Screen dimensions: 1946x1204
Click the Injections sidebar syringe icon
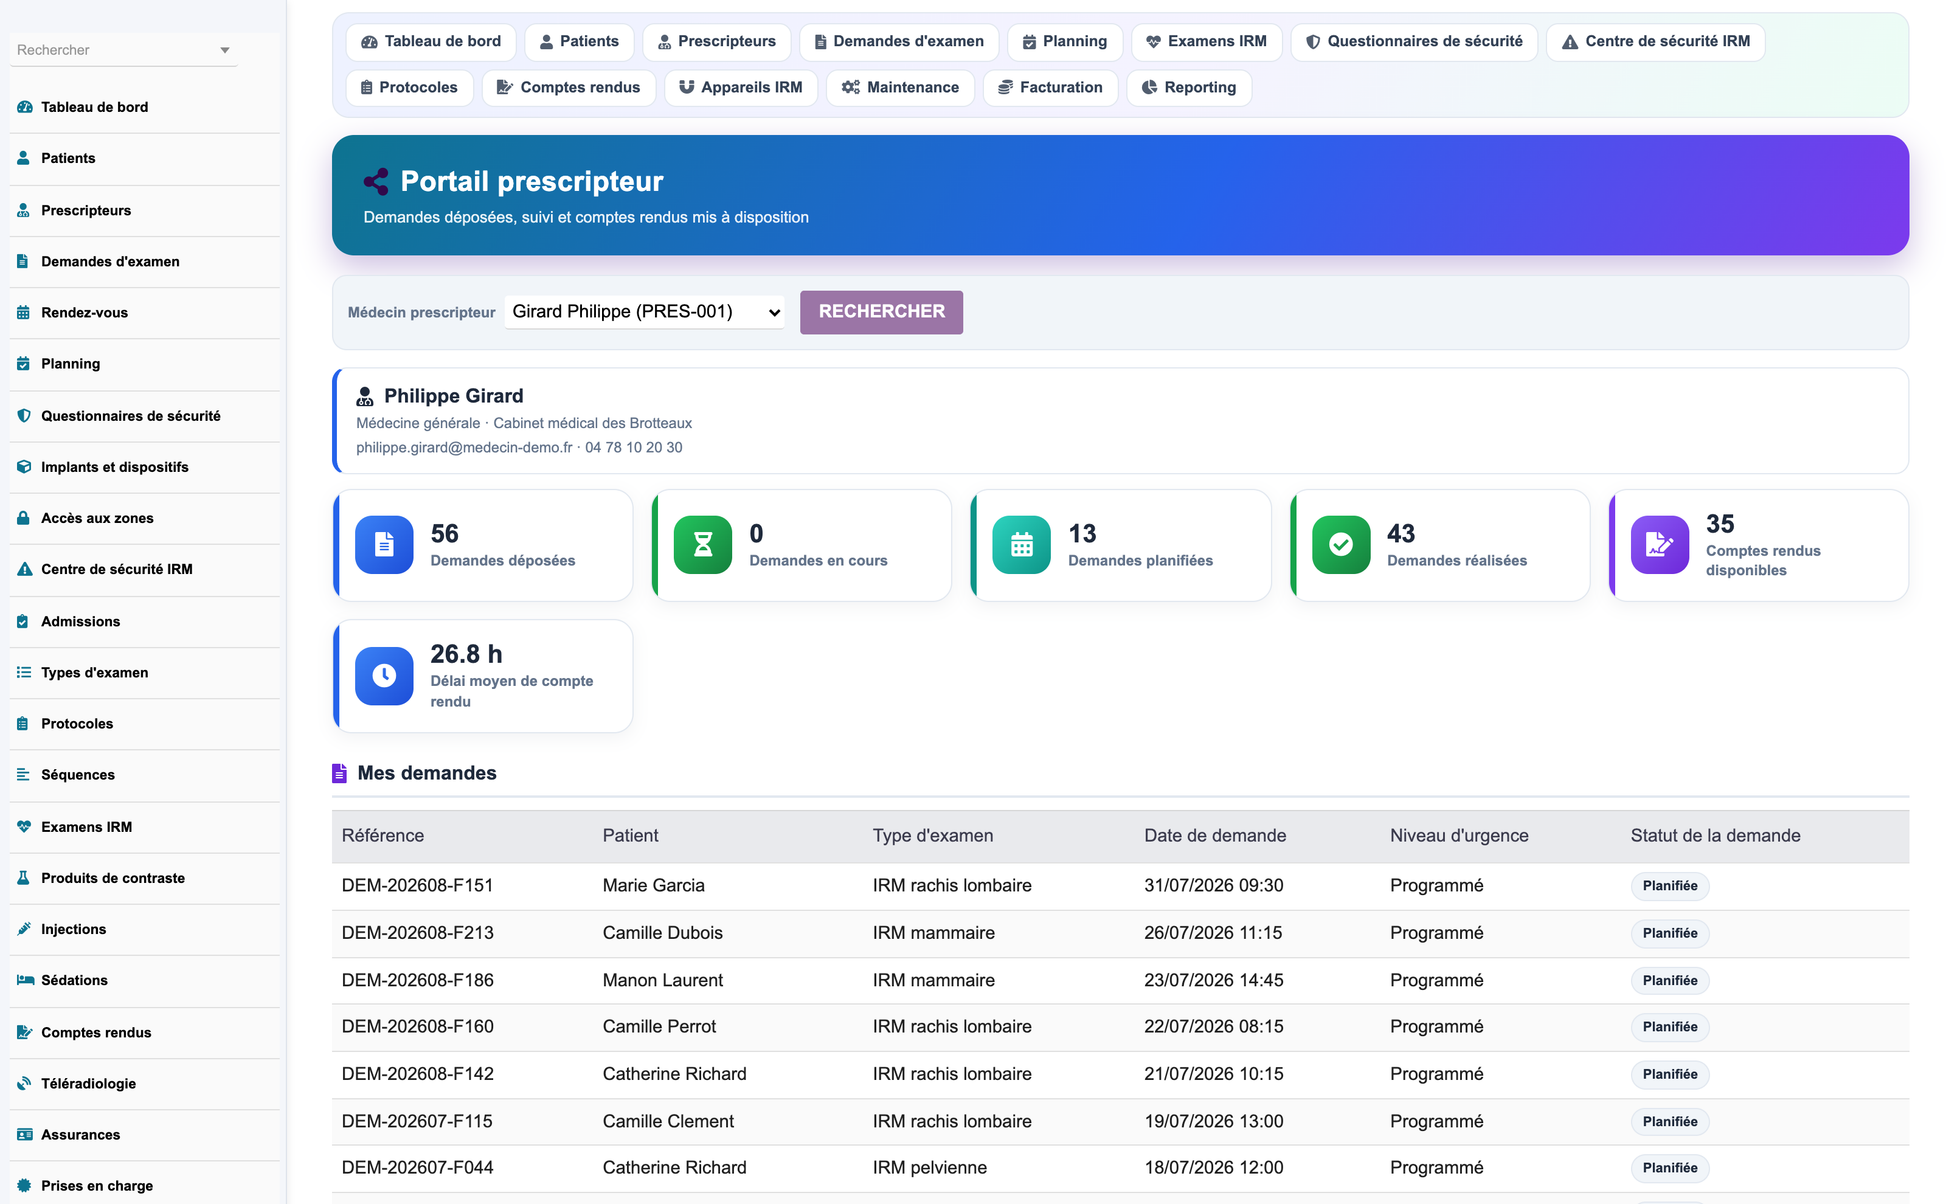[24, 928]
